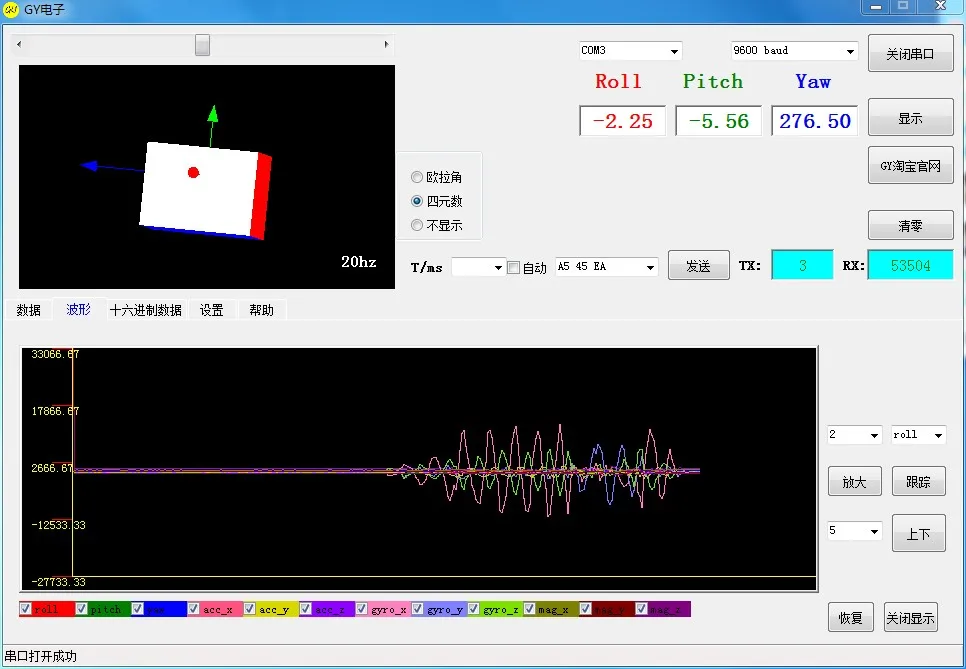Uncheck the gyro_x waveform checkbox
The height and width of the screenshot is (669, 966).
tap(361, 609)
